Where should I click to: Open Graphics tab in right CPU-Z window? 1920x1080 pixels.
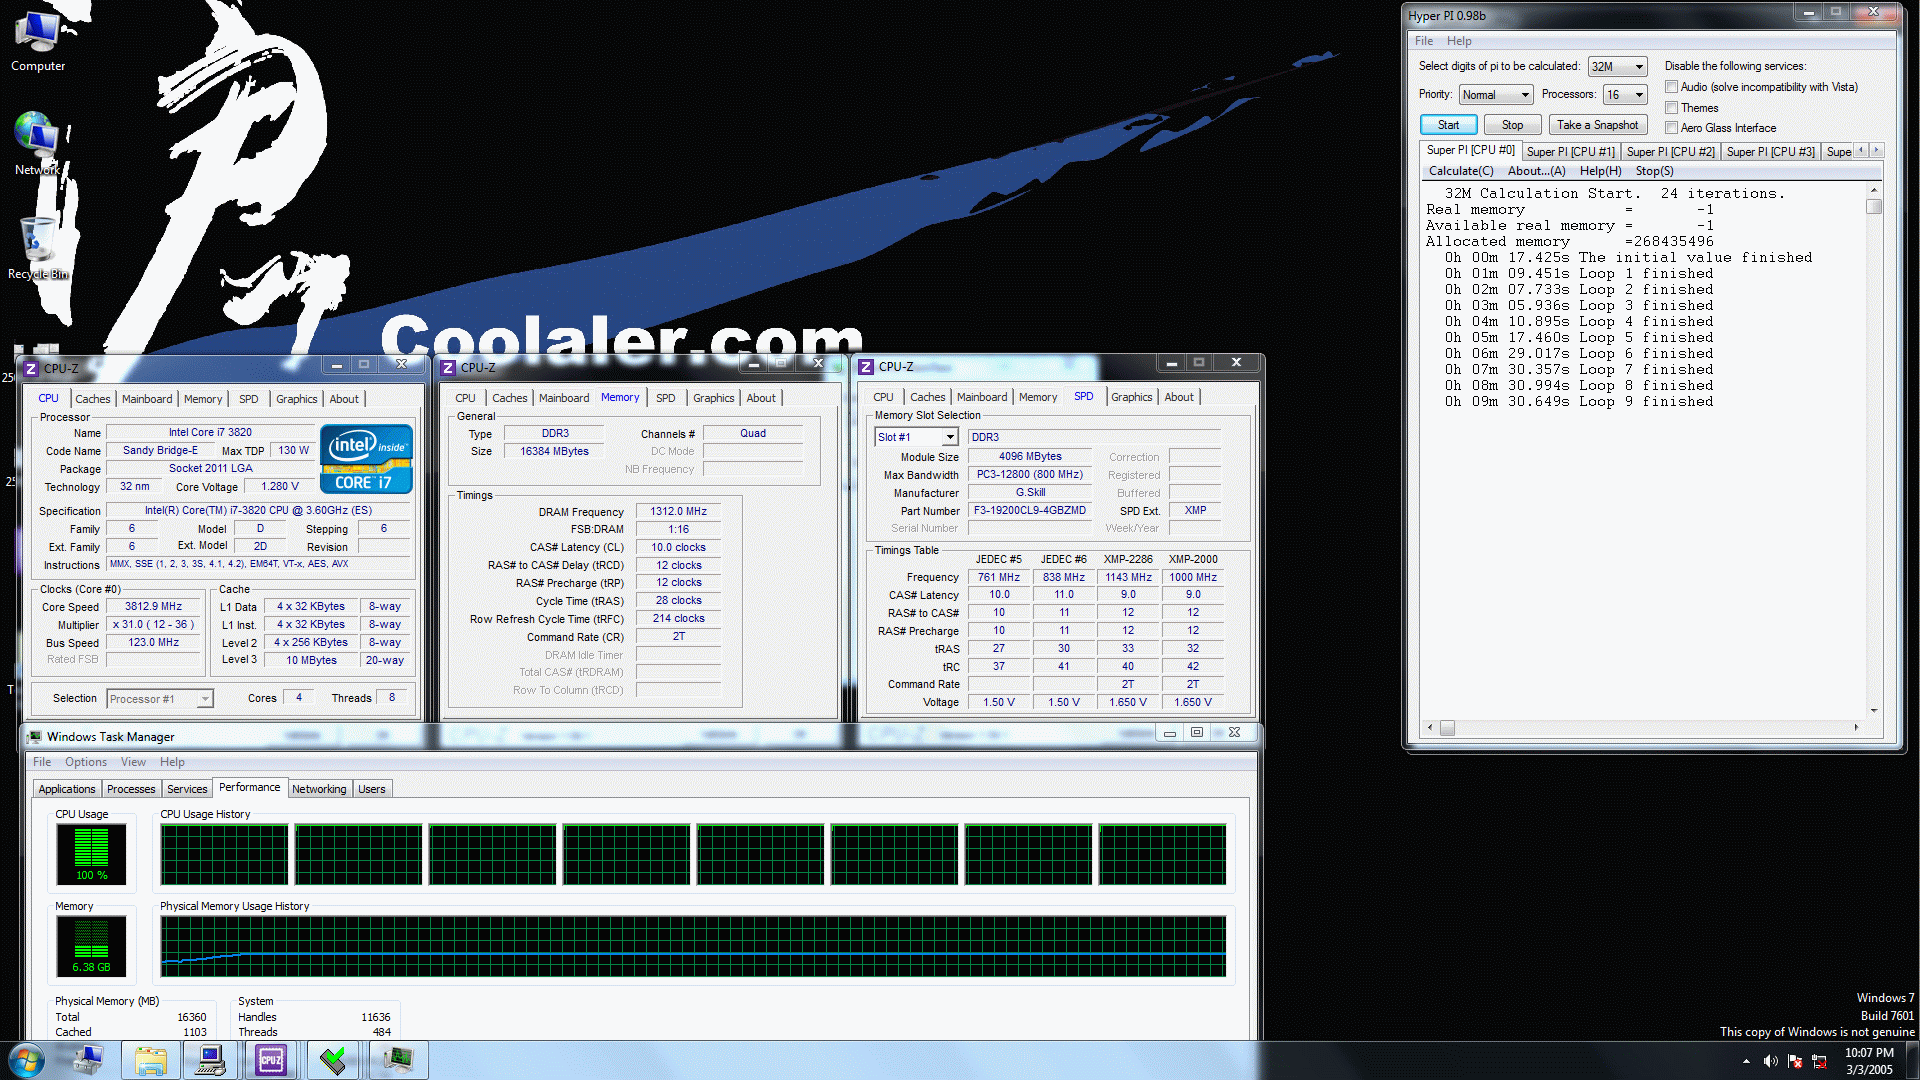click(x=1131, y=397)
